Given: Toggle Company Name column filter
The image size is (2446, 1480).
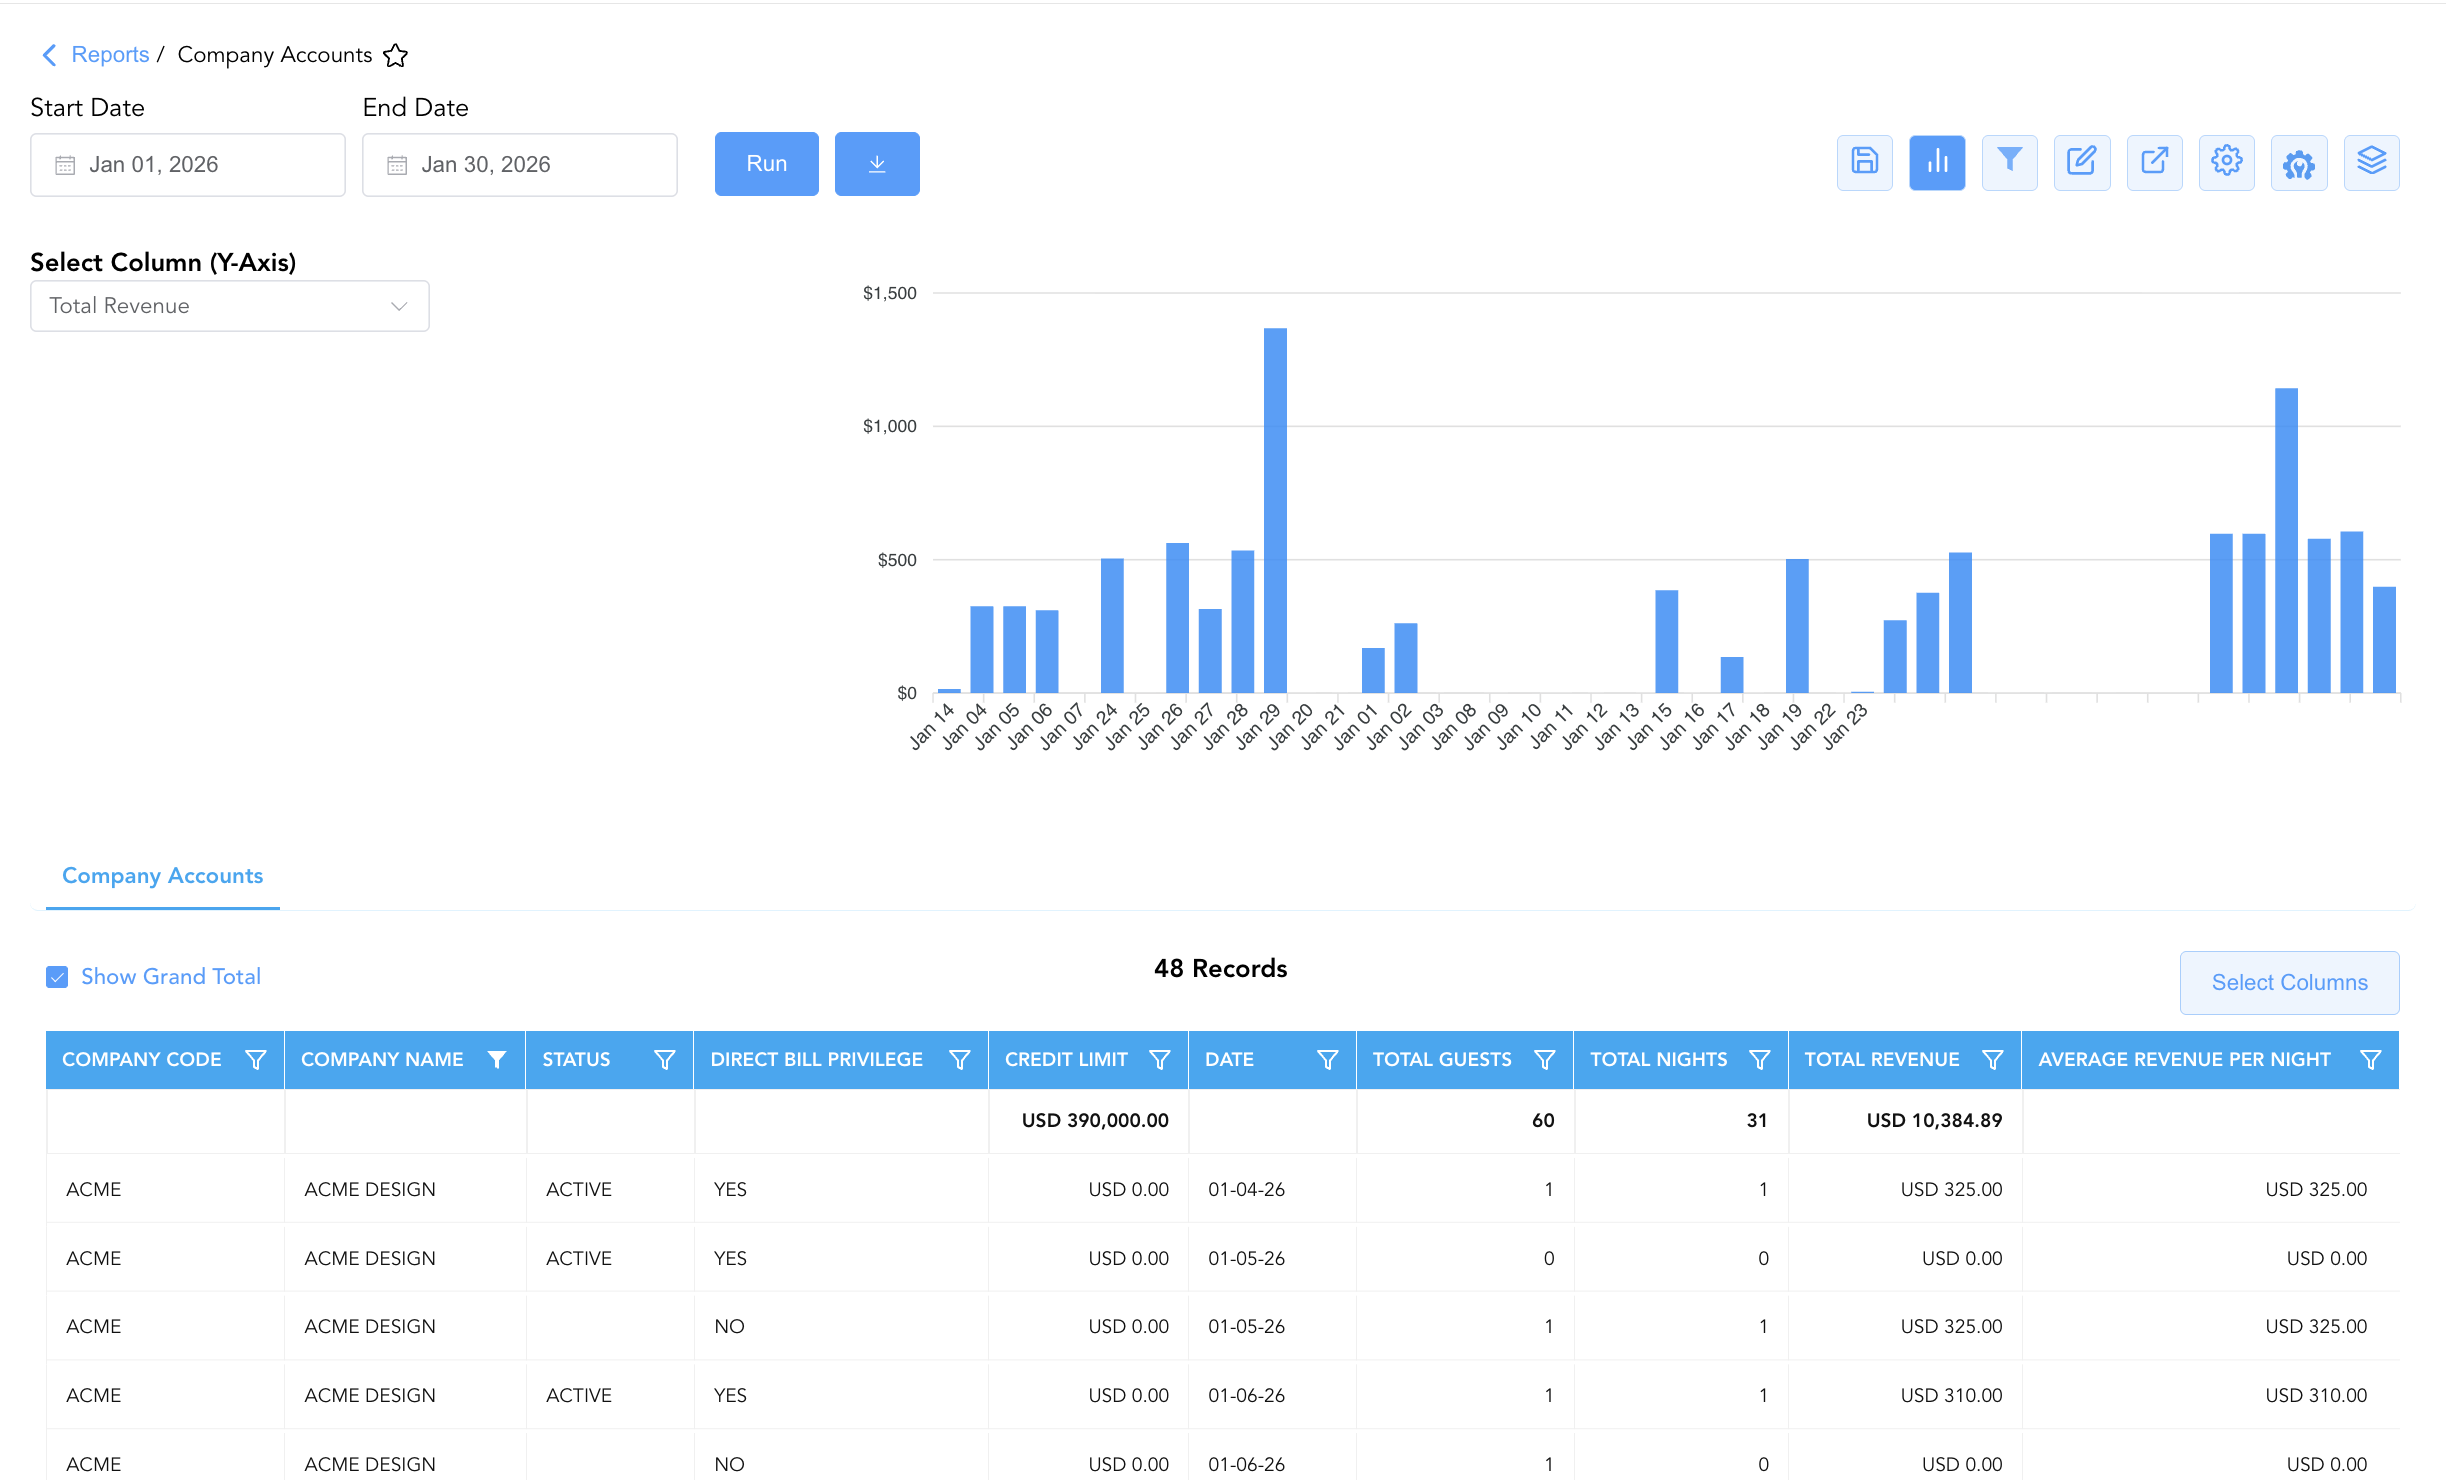Looking at the screenshot, I should [x=496, y=1059].
